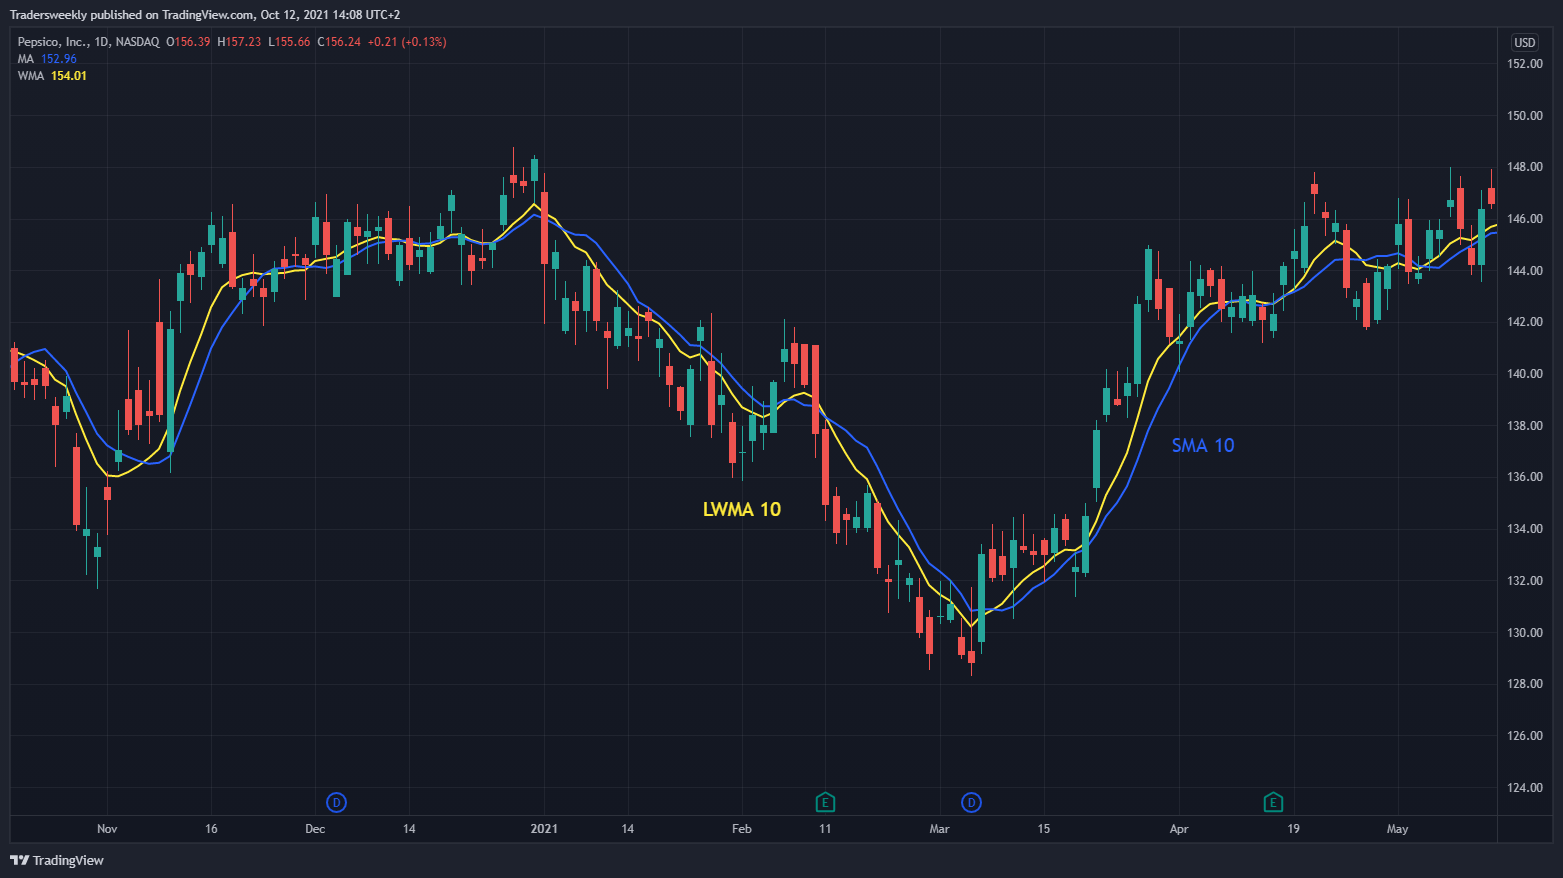The width and height of the screenshot is (1563, 878).
Task: Click the 136.00 price scale label
Action: (1525, 477)
